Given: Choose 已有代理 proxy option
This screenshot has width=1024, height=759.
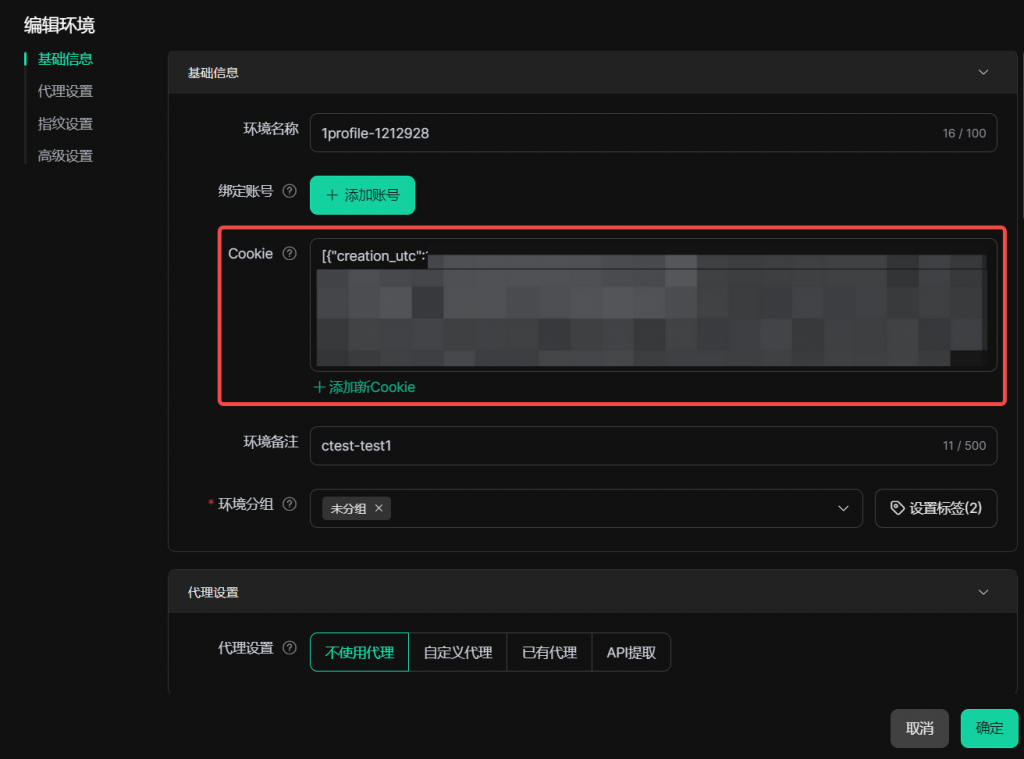Looking at the screenshot, I should [549, 652].
